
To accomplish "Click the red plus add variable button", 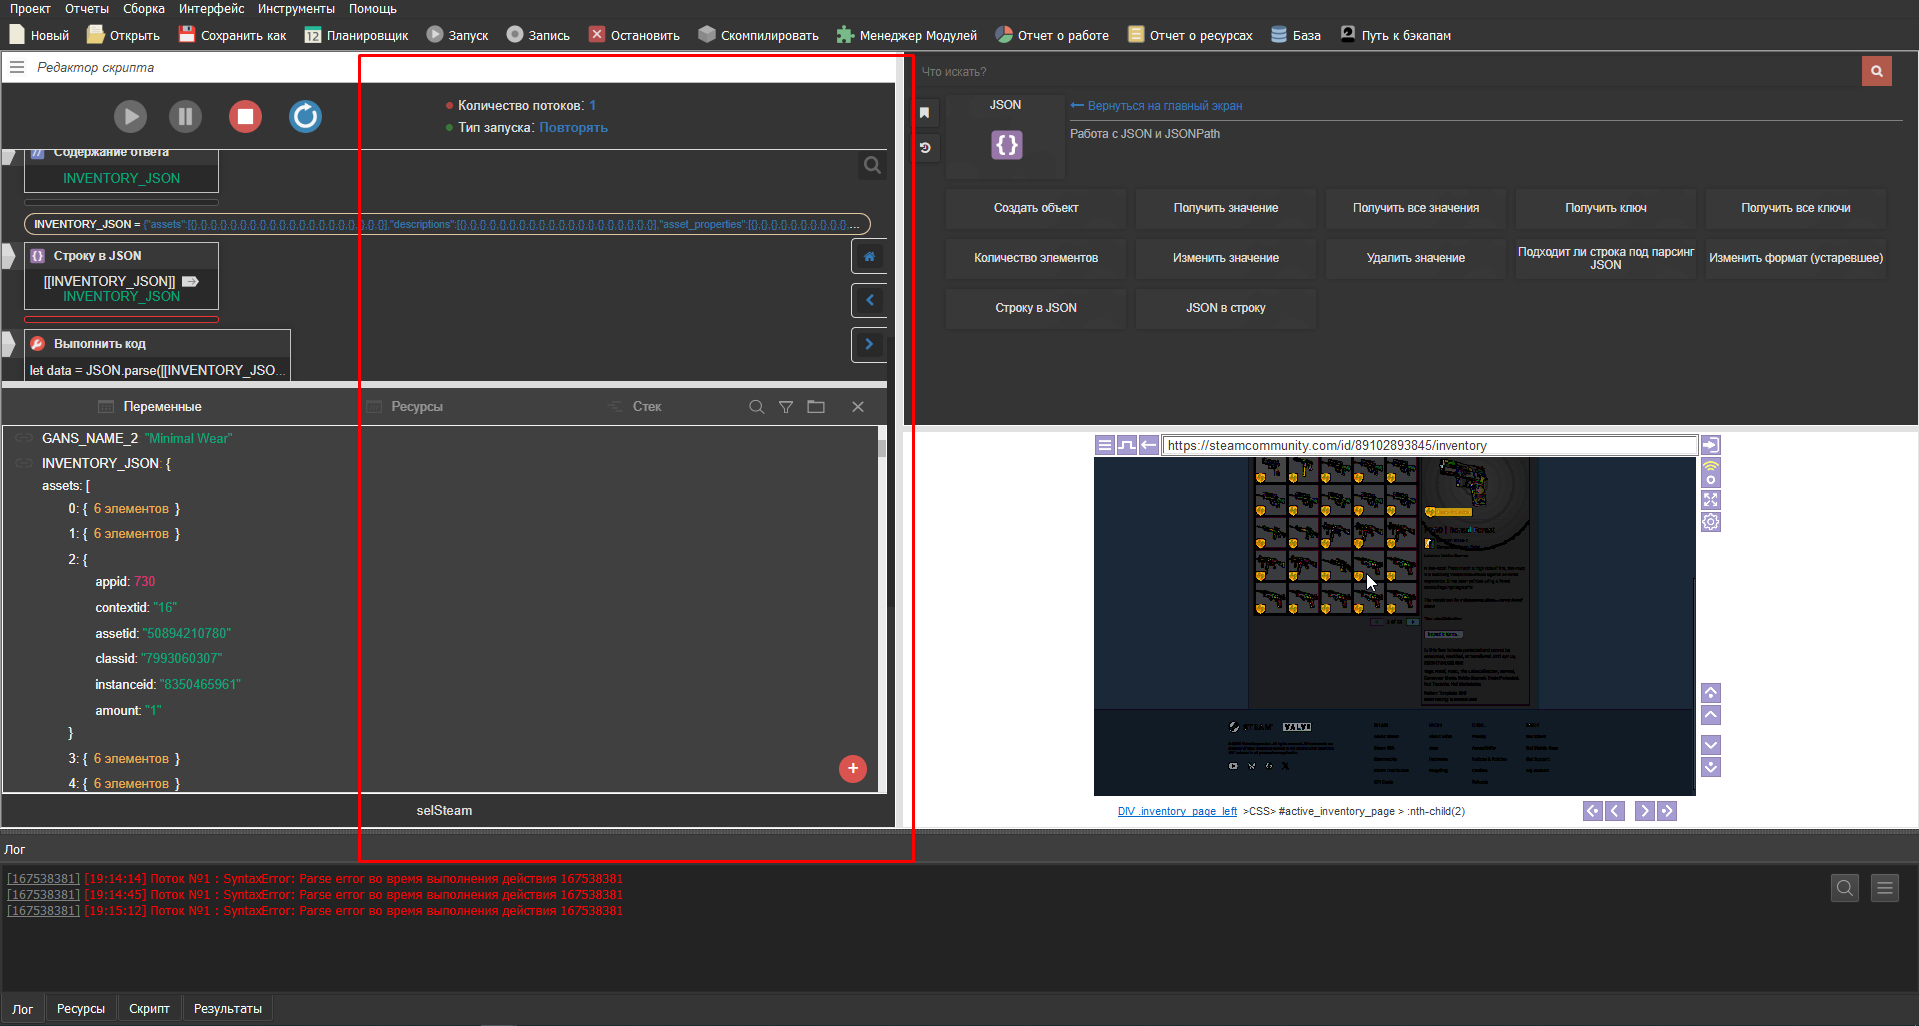I will tap(852, 768).
